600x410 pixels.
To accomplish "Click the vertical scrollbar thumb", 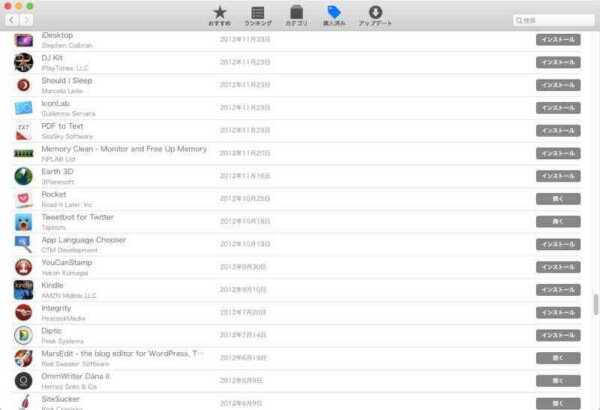I will (596, 305).
